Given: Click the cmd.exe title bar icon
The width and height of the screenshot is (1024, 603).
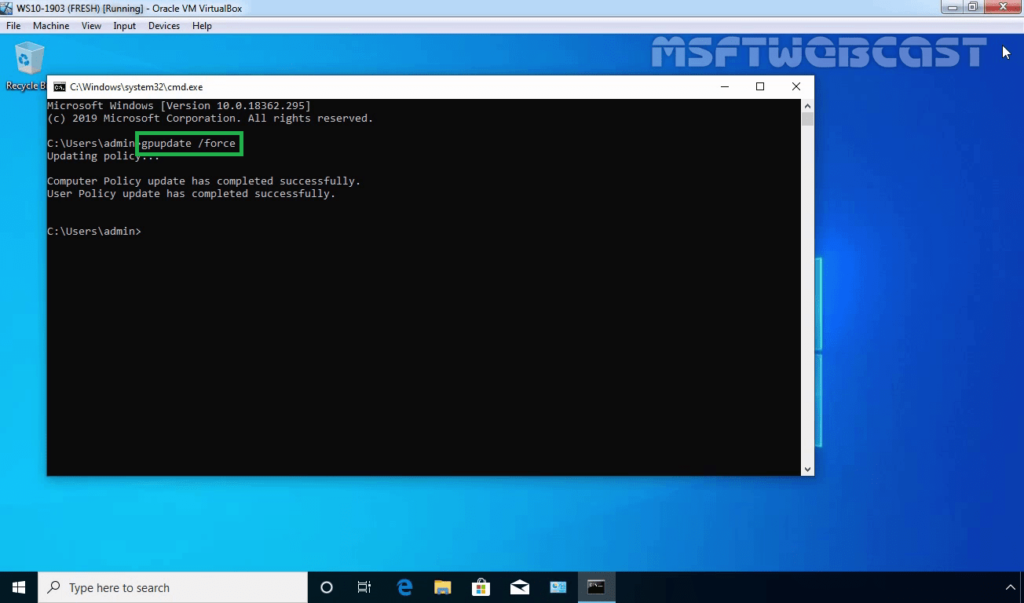Looking at the screenshot, I should pos(59,87).
